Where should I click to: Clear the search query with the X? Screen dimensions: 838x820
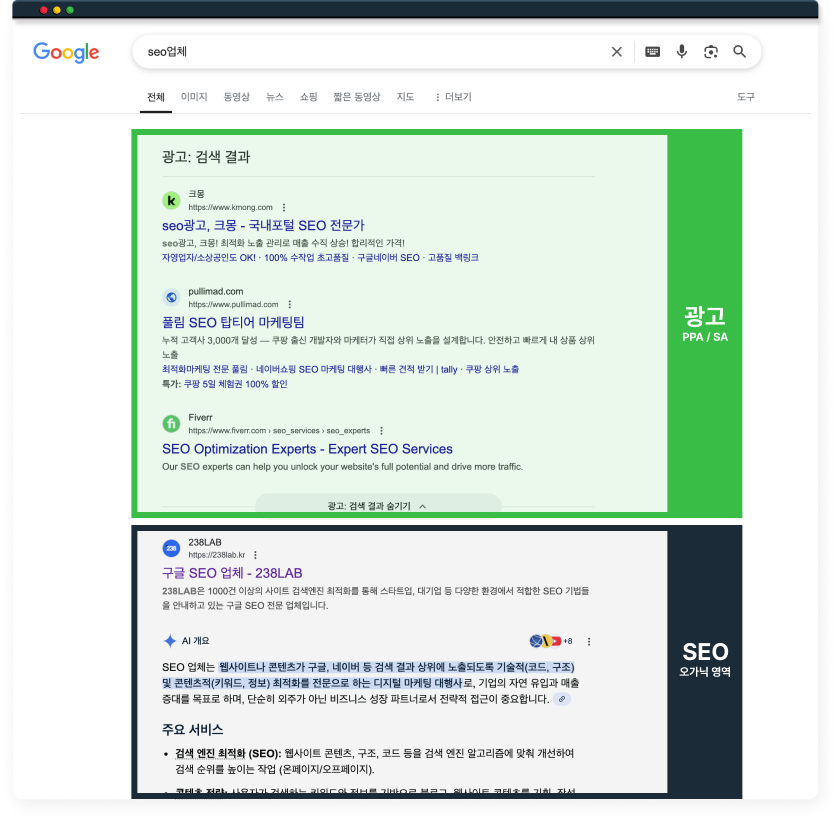617,51
